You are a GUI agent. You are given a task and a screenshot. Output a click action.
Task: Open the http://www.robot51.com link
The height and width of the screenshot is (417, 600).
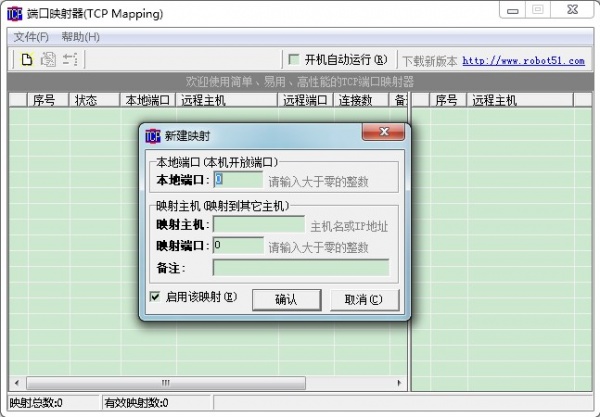(x=523, y=60)
